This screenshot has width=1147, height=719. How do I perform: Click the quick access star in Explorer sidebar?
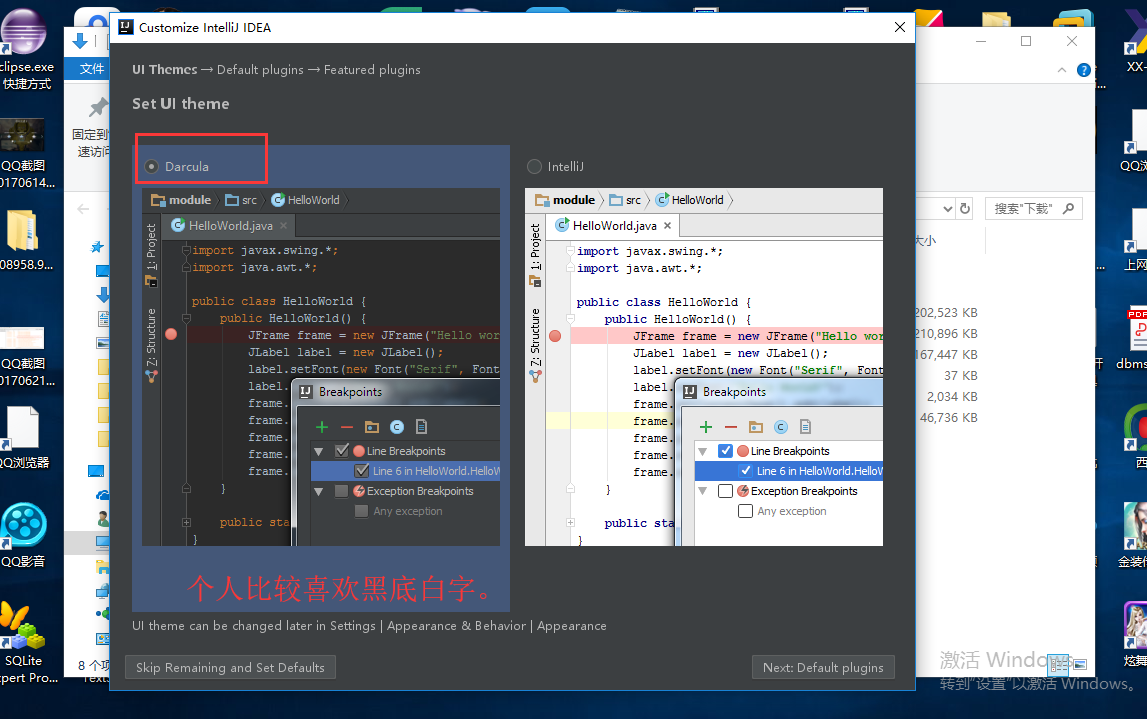97,247
